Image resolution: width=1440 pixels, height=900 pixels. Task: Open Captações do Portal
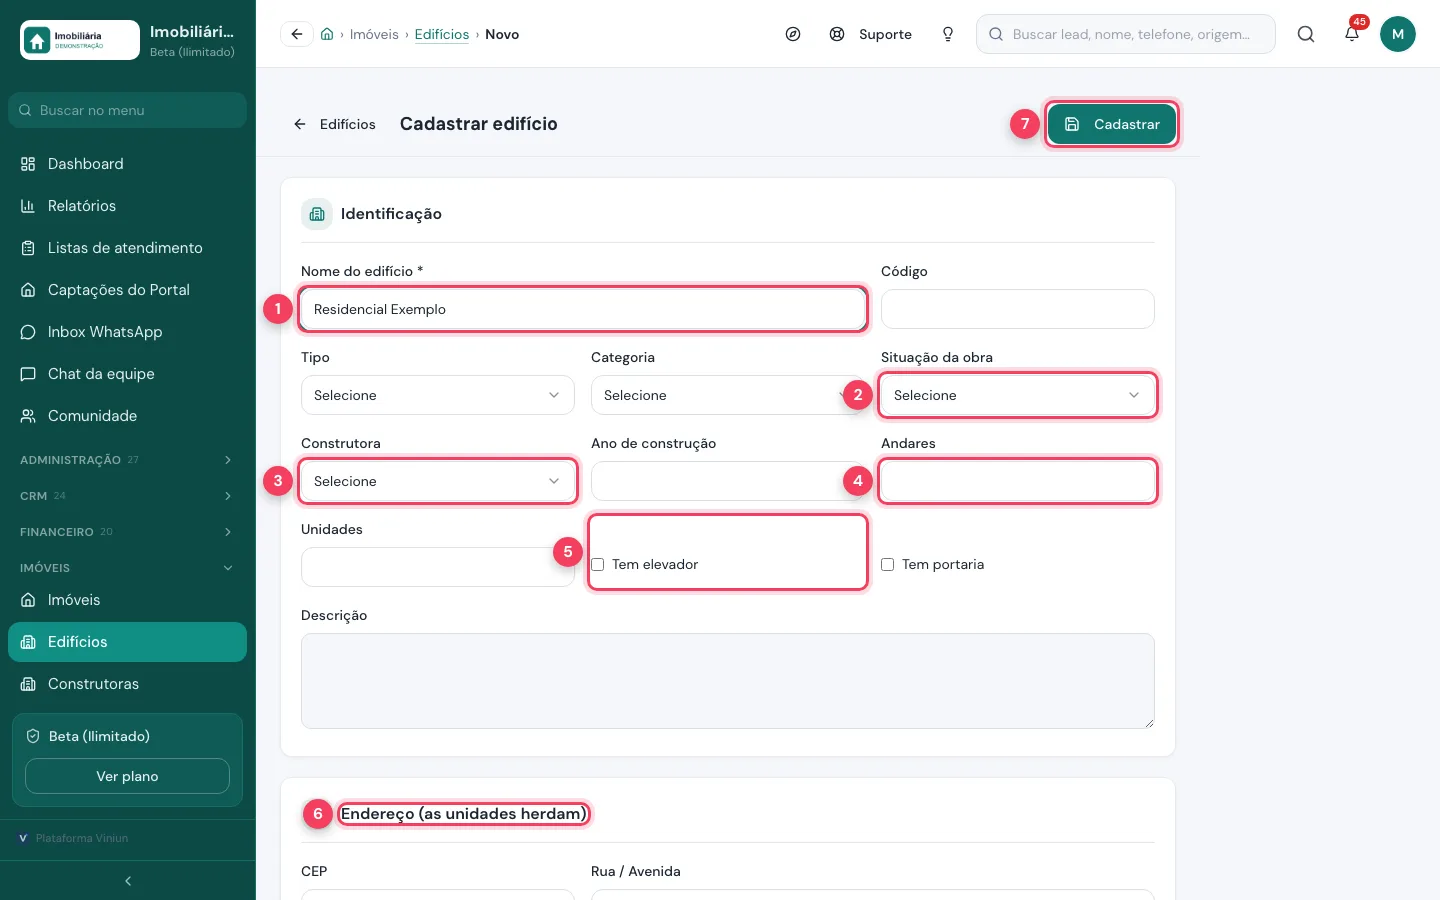coord(127,290)
